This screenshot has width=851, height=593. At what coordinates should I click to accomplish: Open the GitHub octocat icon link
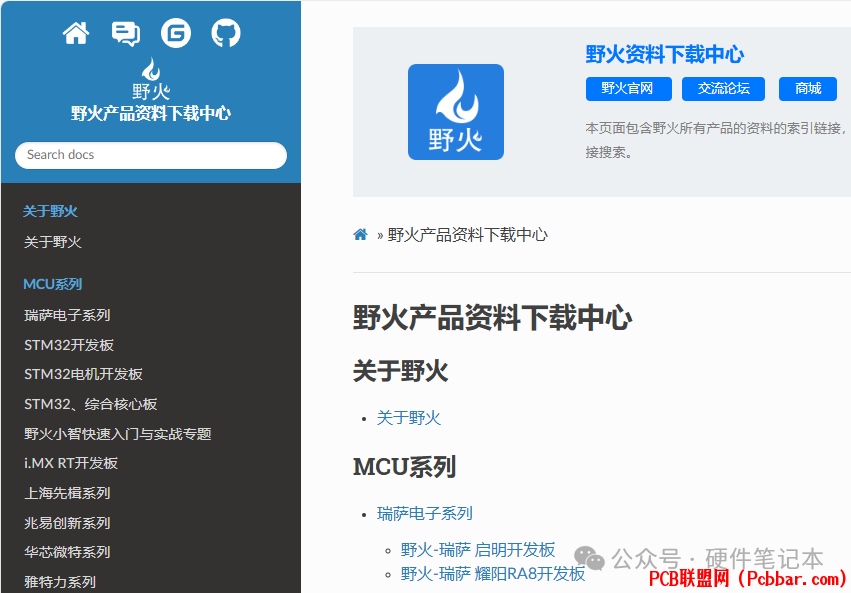tap(226, 33)
